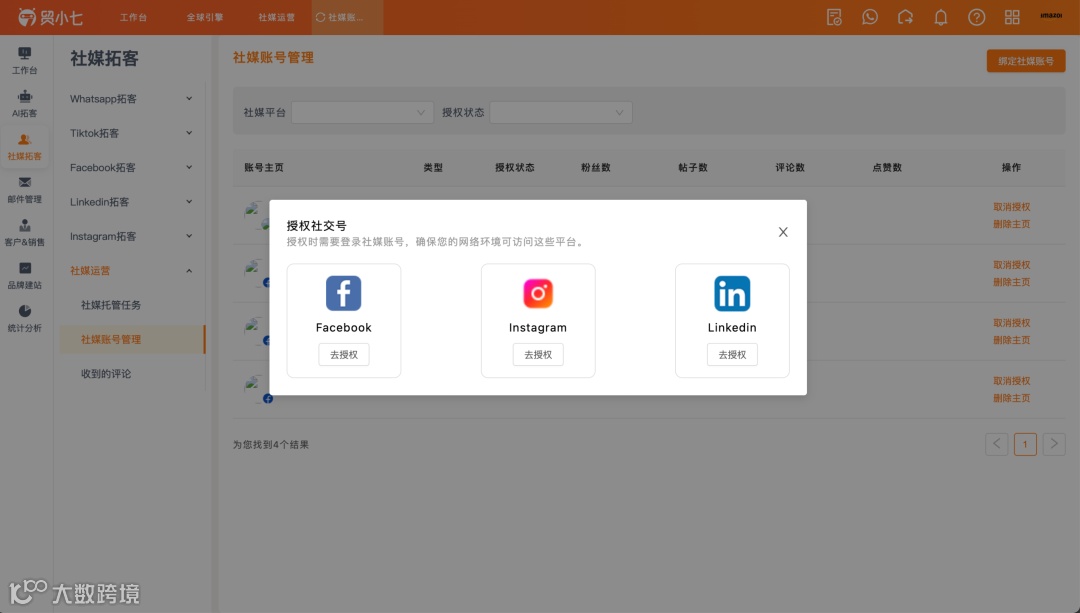Click 删除主页 in the third account row
This screenshot has width=1080, height=613.
point(1011,340)
